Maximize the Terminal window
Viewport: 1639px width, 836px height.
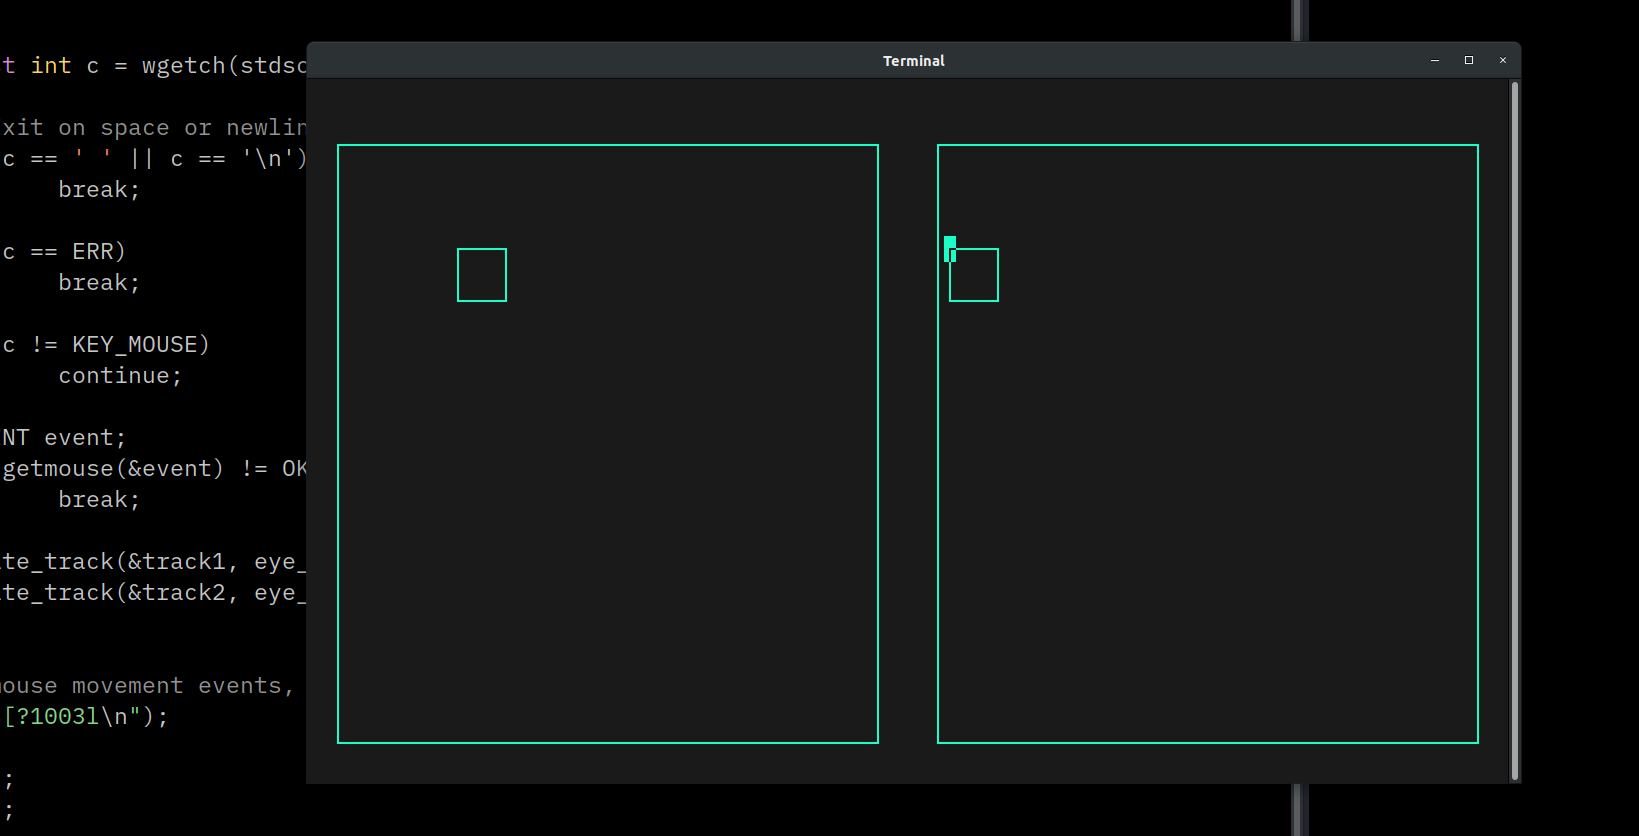pos(1469,61)
